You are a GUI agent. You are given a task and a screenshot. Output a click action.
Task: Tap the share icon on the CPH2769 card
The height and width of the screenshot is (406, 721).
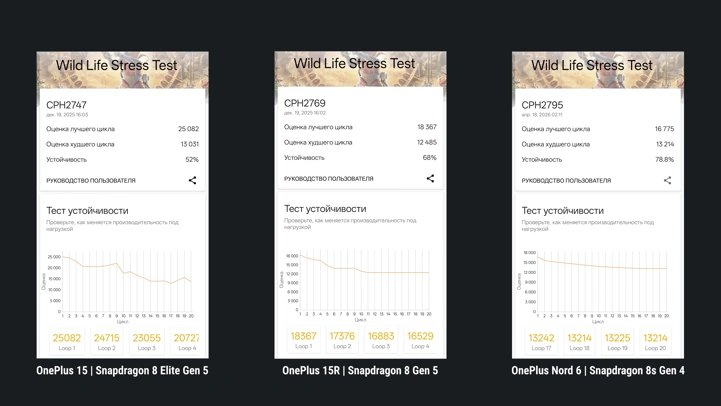point(430,178)
